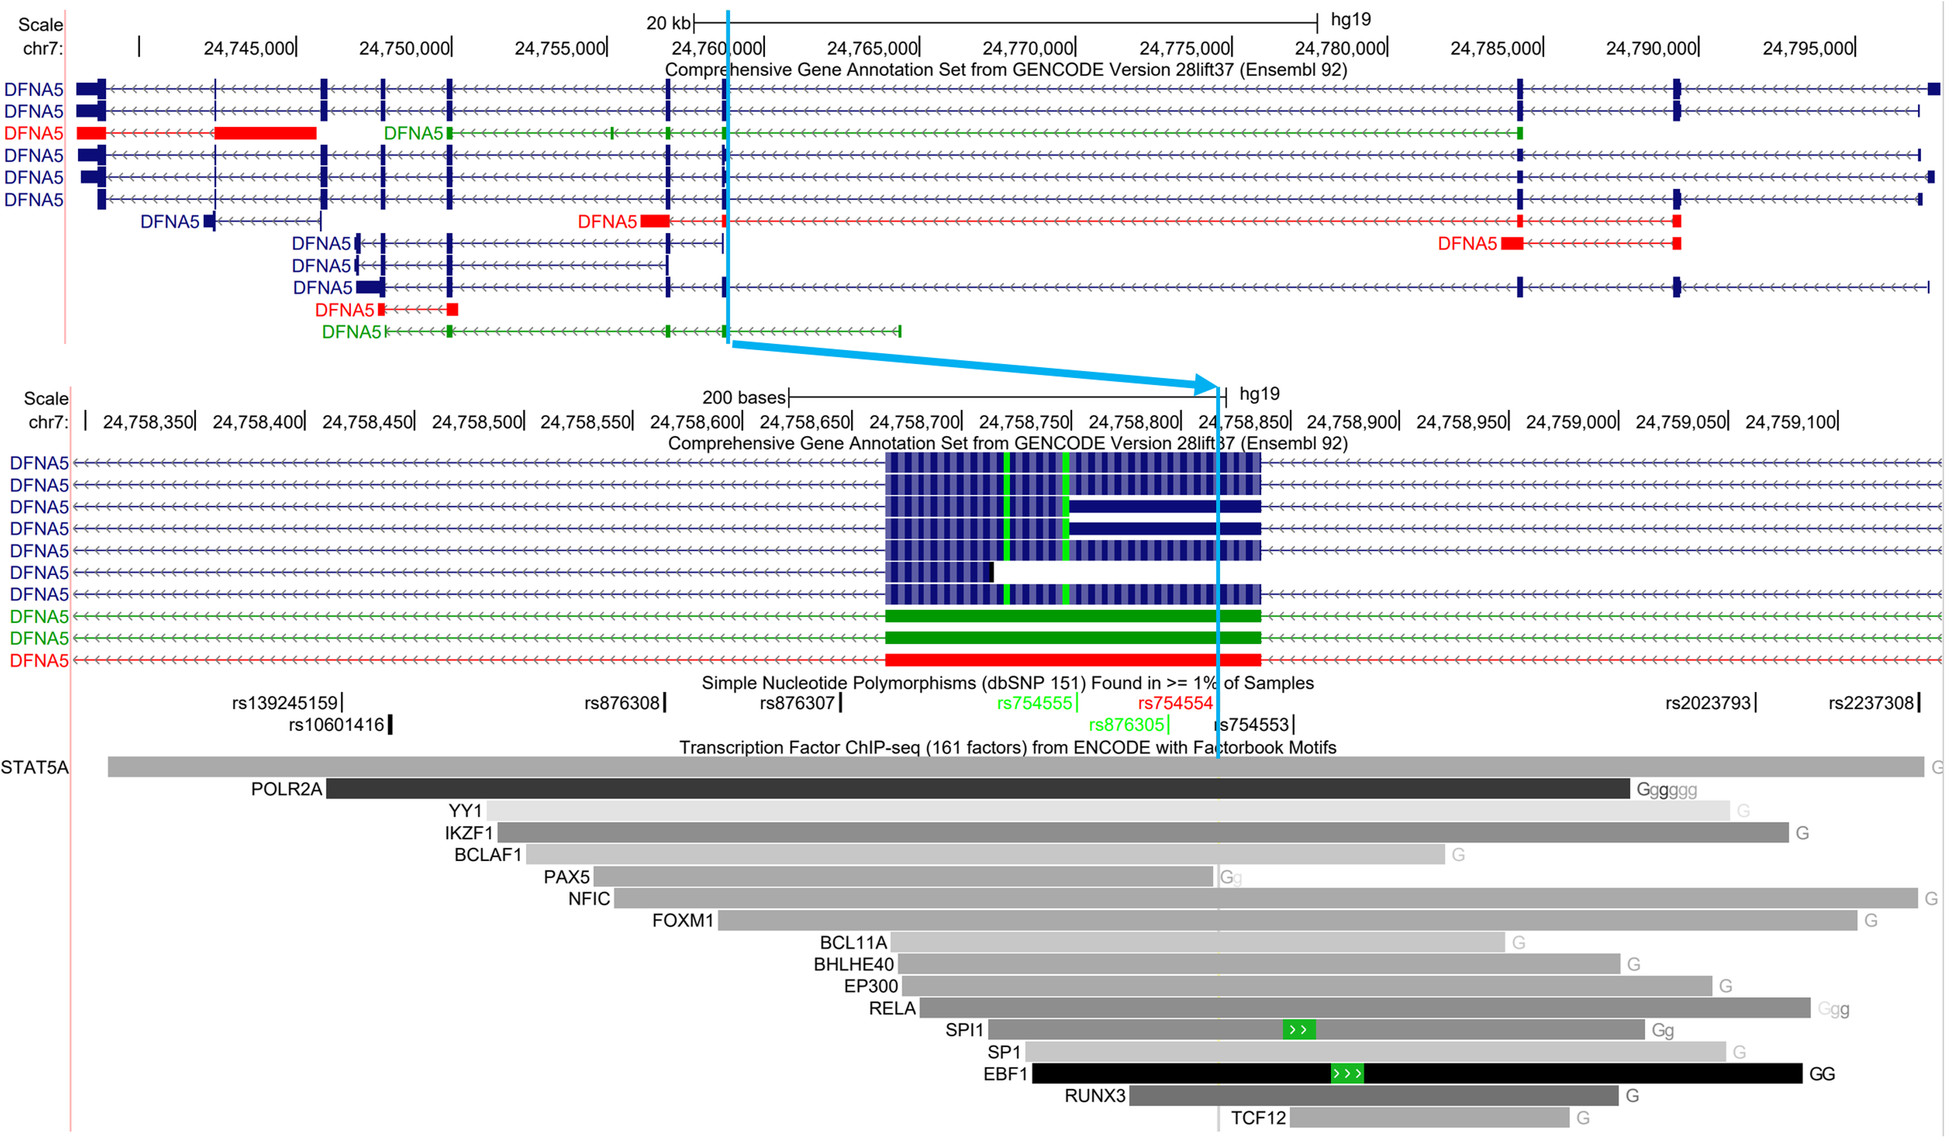
Task: Select position label 24,755,000
Action: (x=560, y=48)
